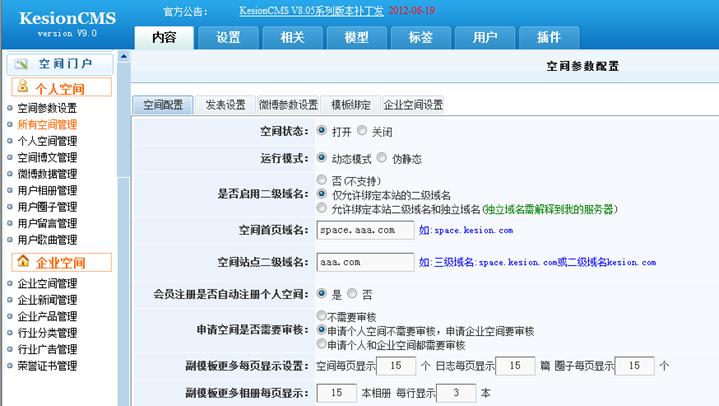Open 微博数据管理 in sidebar
719x406 pixels.
[x=47, y=174]
